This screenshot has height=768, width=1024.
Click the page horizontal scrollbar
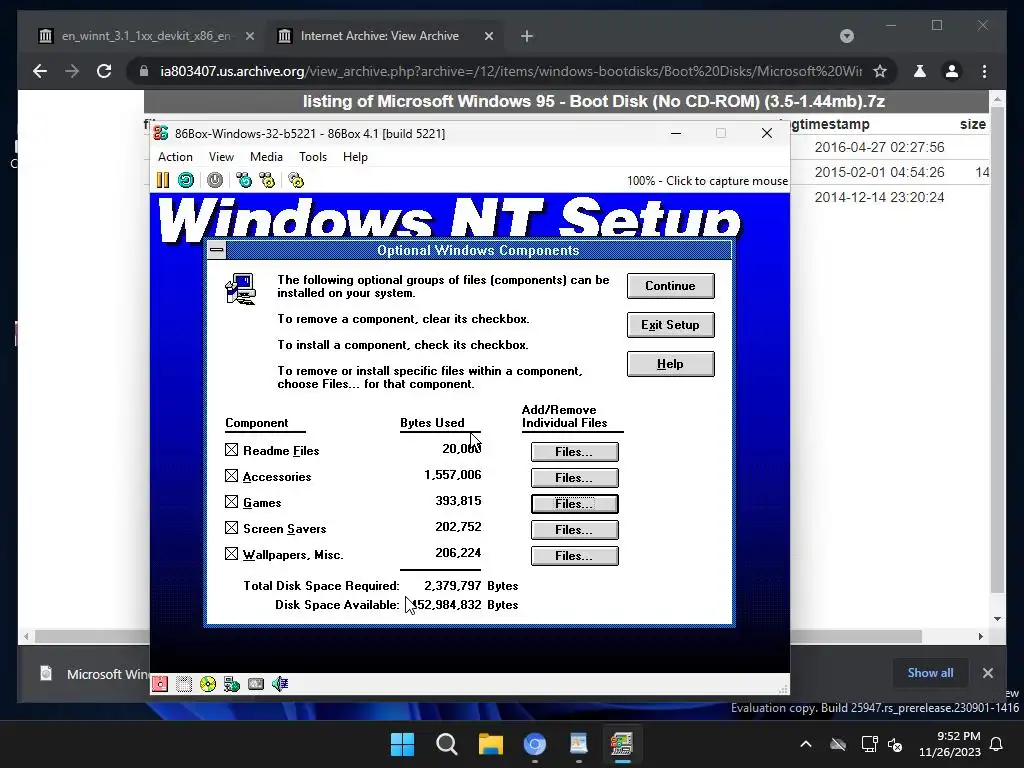pos(478,636)
